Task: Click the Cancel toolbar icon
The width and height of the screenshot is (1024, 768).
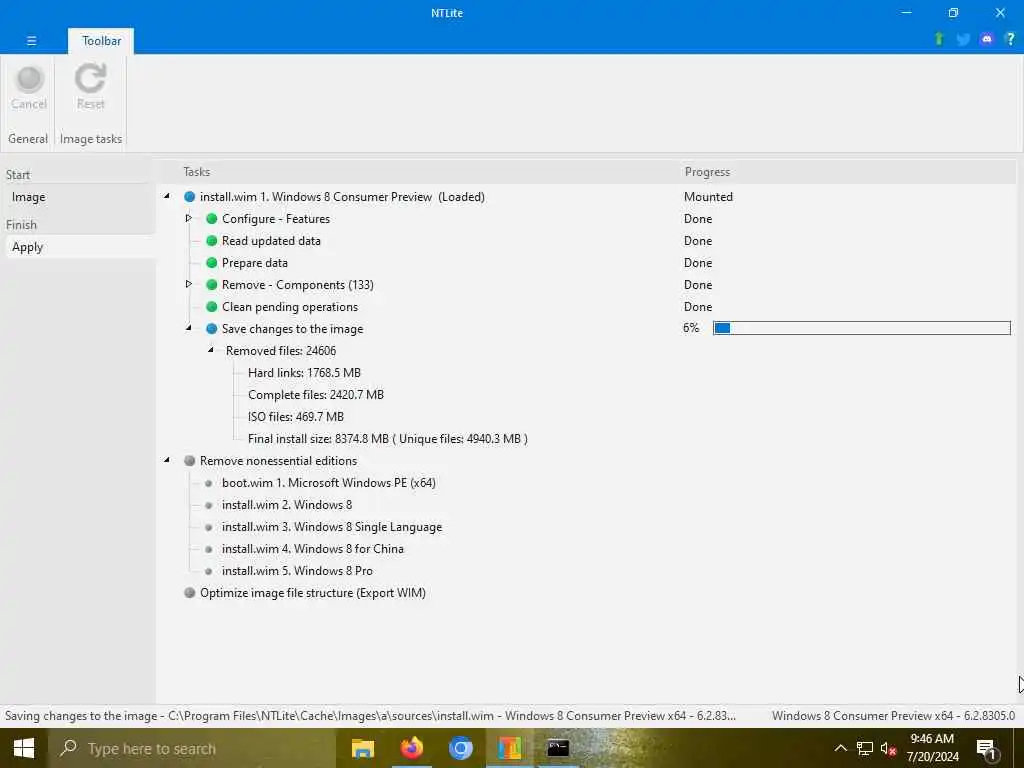Action: click(29, 80)
